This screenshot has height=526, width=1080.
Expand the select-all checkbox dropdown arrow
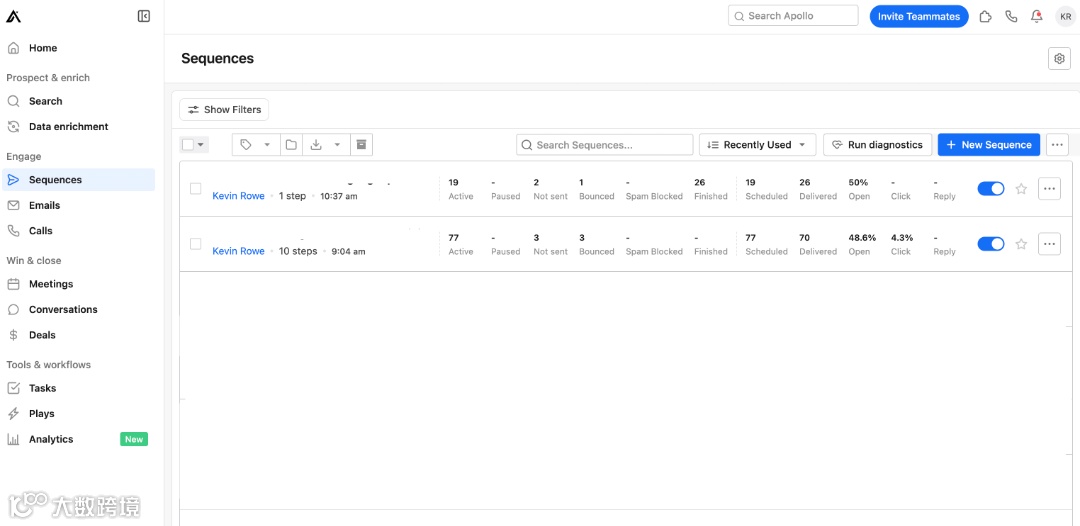click(201, 145)
